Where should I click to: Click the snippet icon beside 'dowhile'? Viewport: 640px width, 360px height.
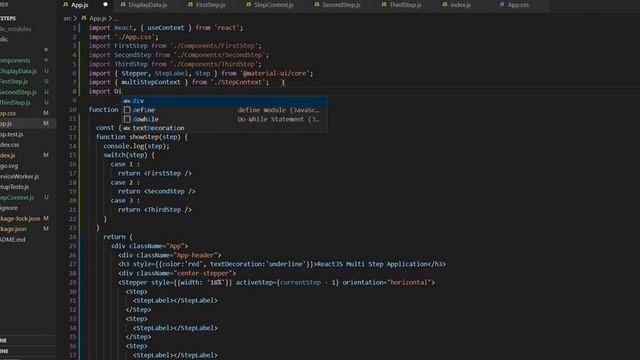pos(127,119)
